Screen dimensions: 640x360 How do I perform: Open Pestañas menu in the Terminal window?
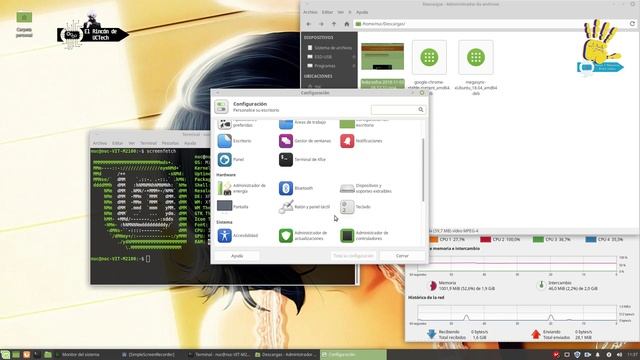pos(170,143)
